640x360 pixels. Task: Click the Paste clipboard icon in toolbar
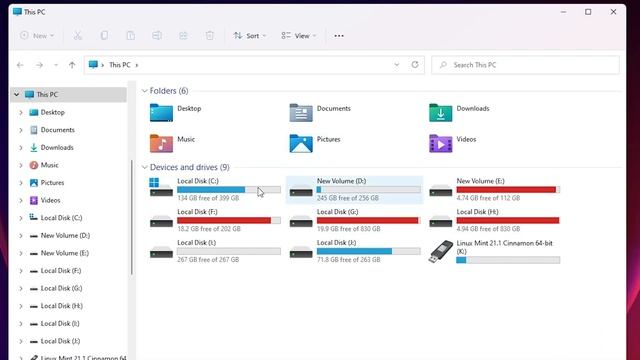[x=131, y=36]
